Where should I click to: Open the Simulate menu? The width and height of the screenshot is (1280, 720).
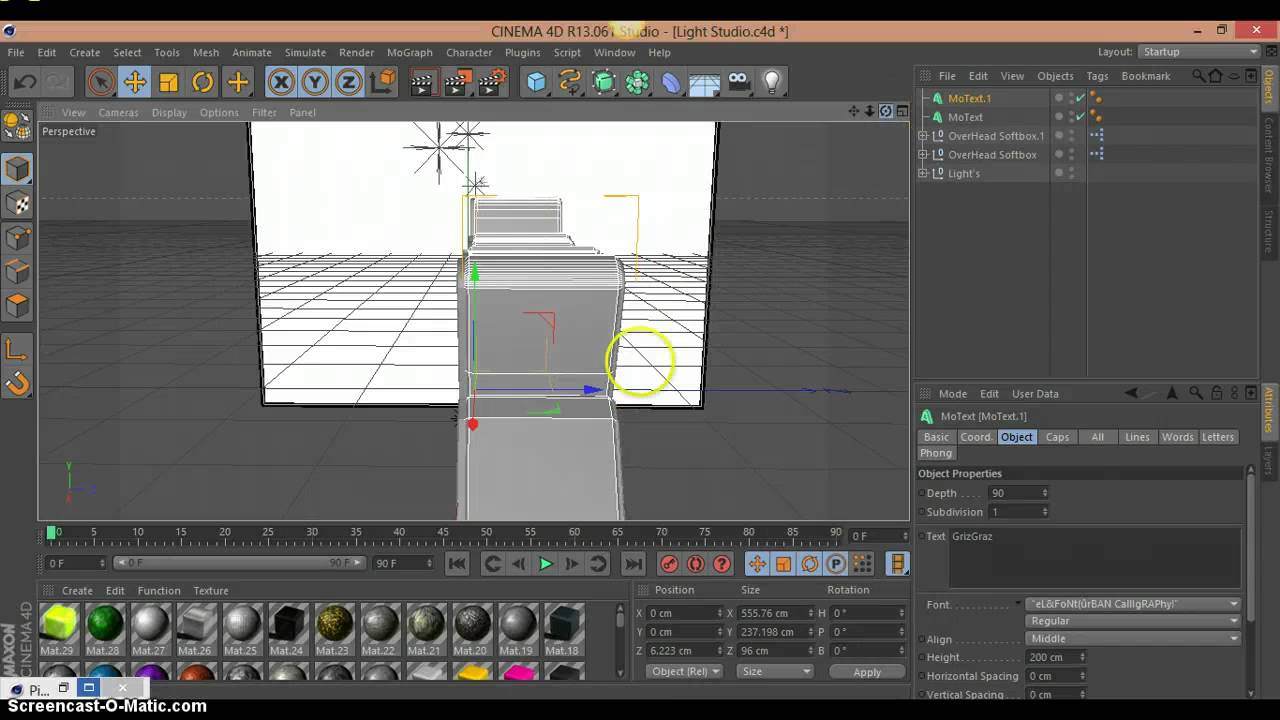click(305, 52)
